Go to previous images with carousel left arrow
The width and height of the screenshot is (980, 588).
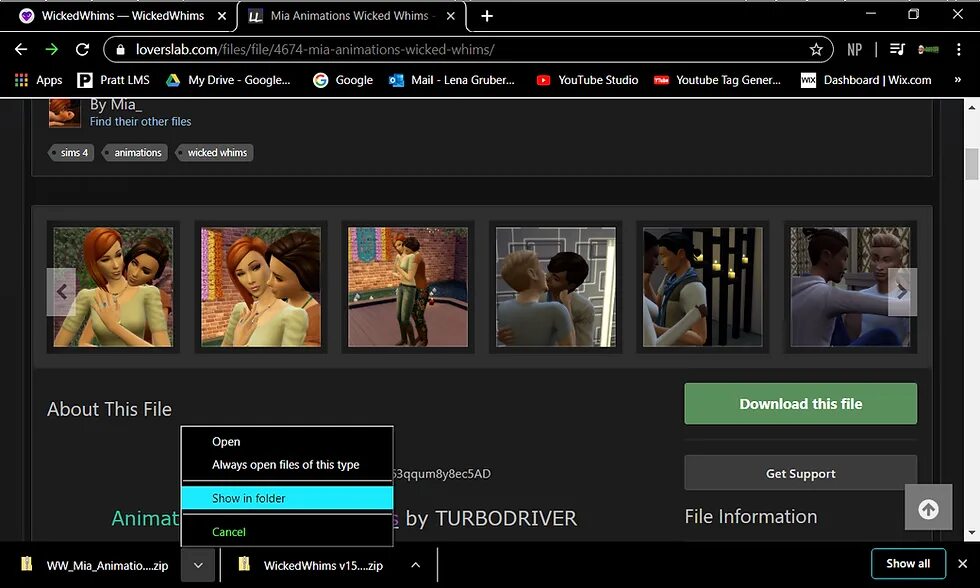pos(61,291)
